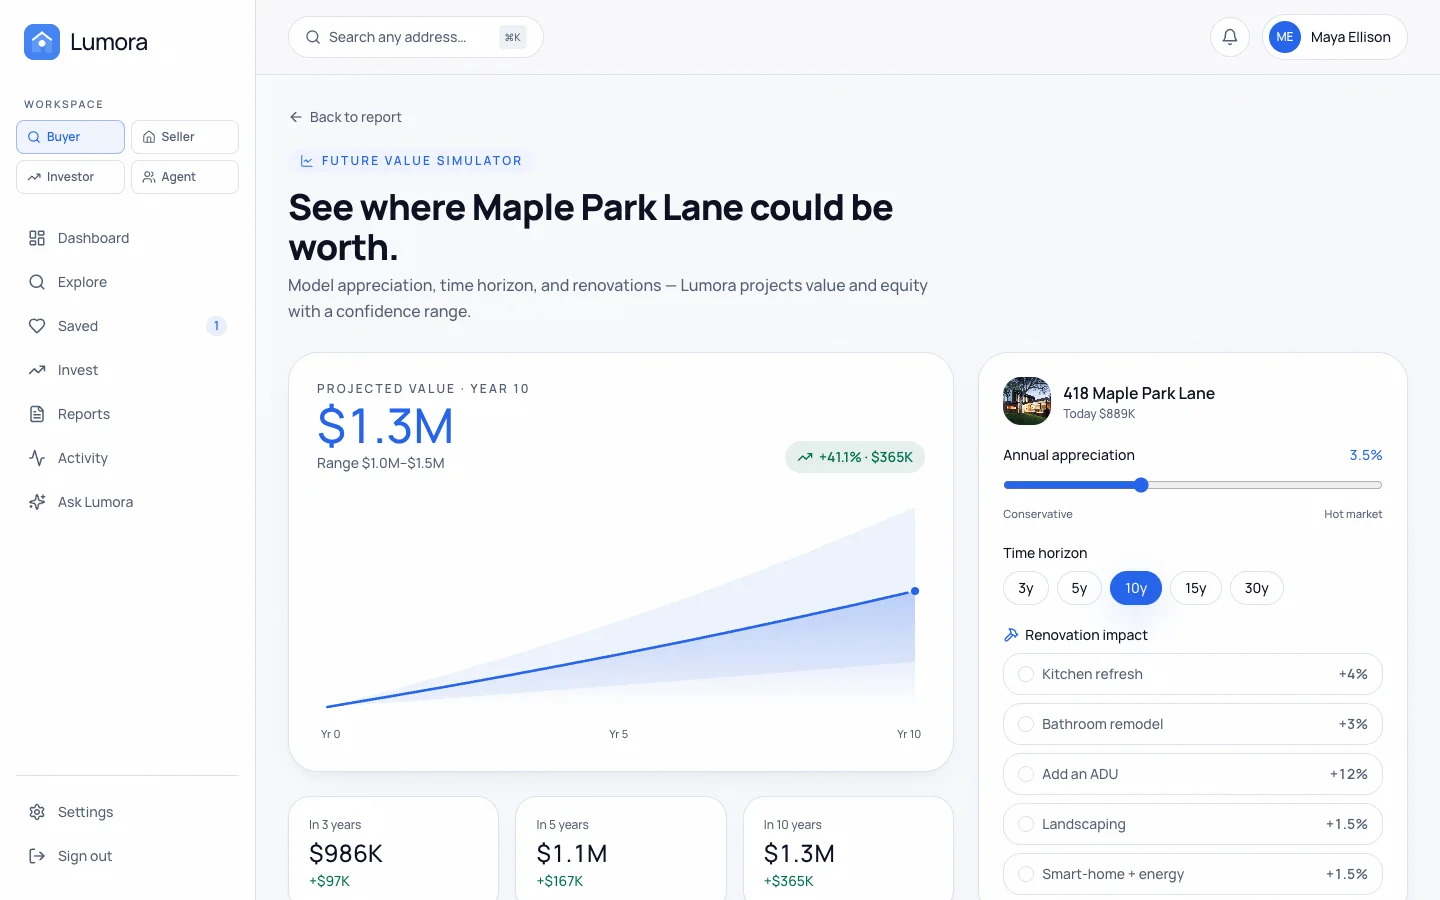The image size is (1440, 900).
Task: Click Back to report link
Action: point(345,117)
